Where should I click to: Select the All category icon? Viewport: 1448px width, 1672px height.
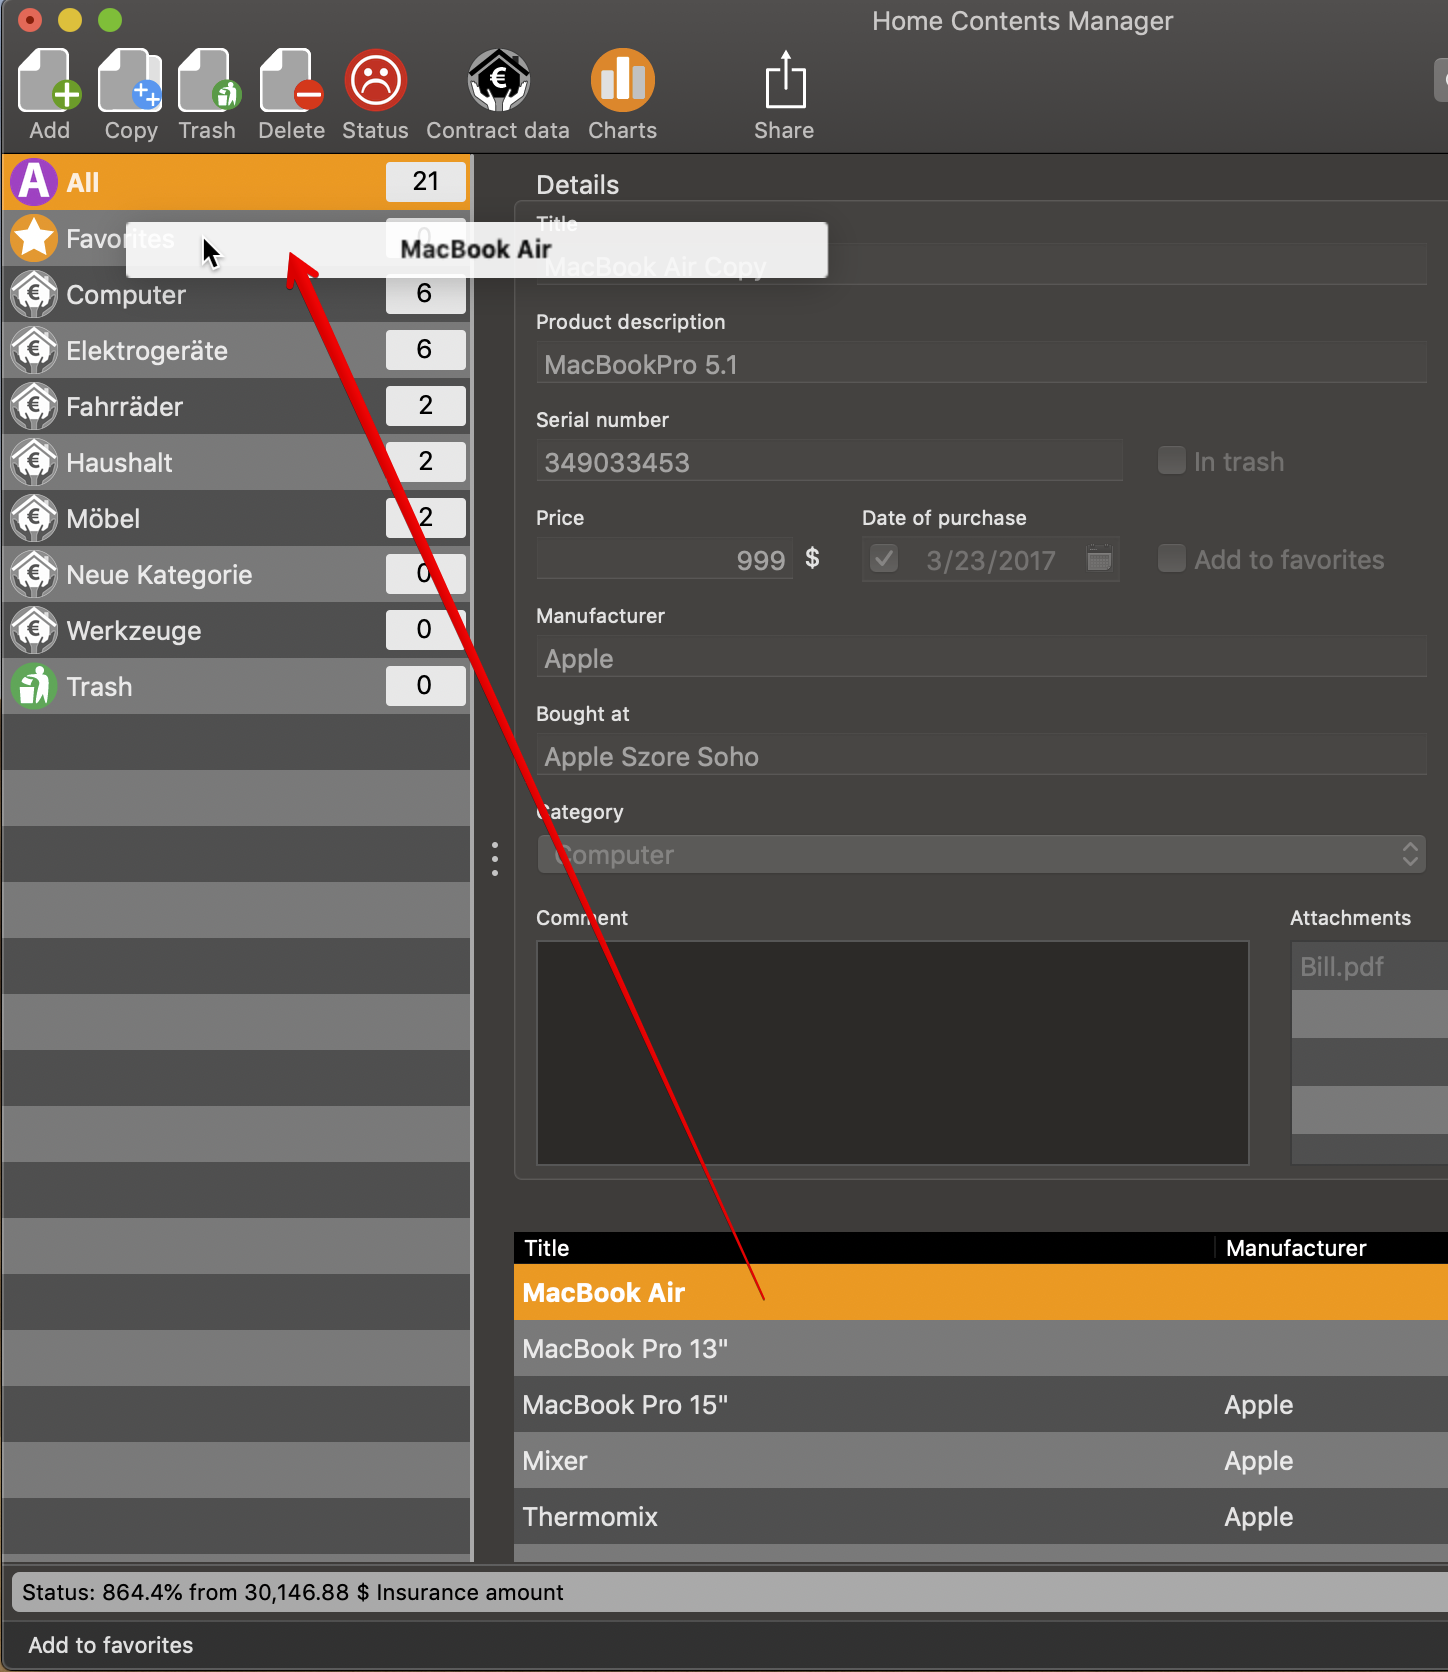click(34, 182)
